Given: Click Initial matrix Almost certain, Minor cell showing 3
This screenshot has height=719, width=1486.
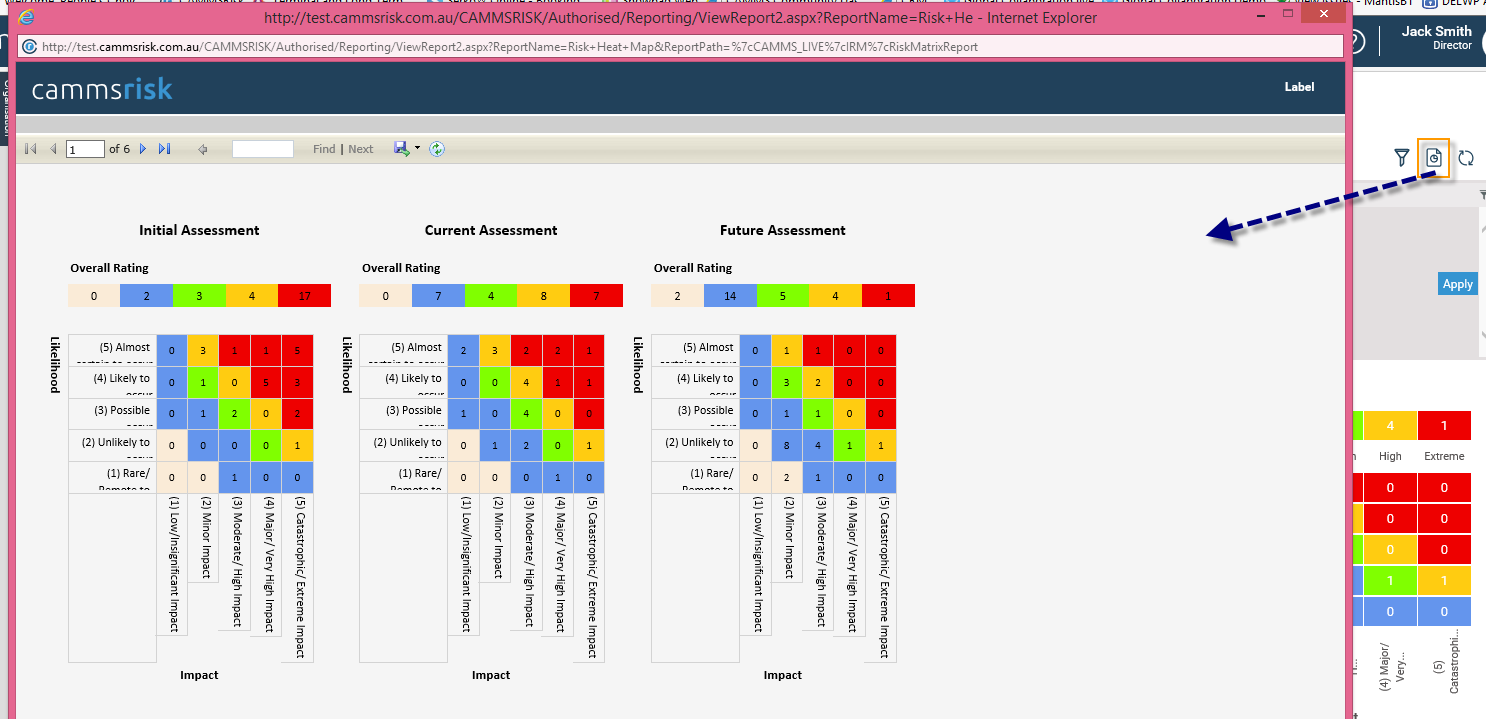Looking at the screenshot, I should (204, 350).
